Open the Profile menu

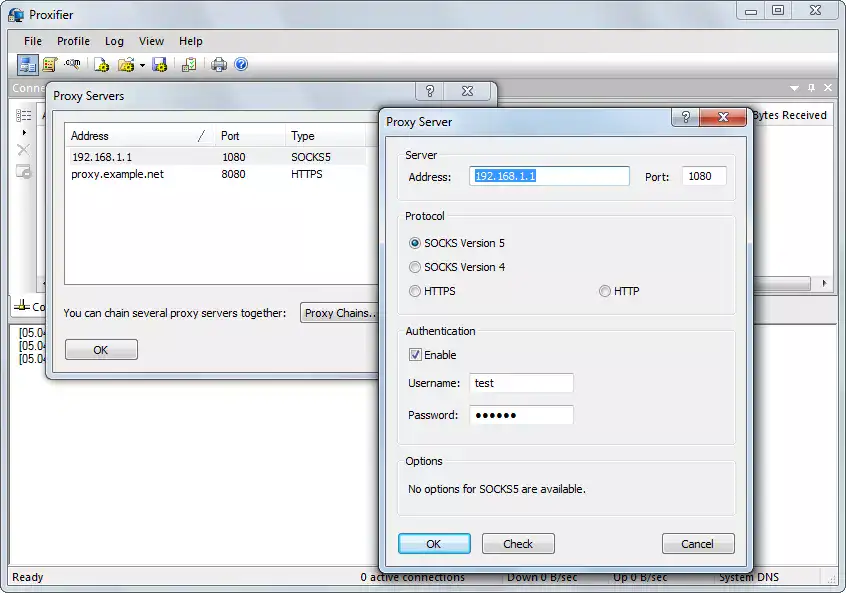click(73, 41)
